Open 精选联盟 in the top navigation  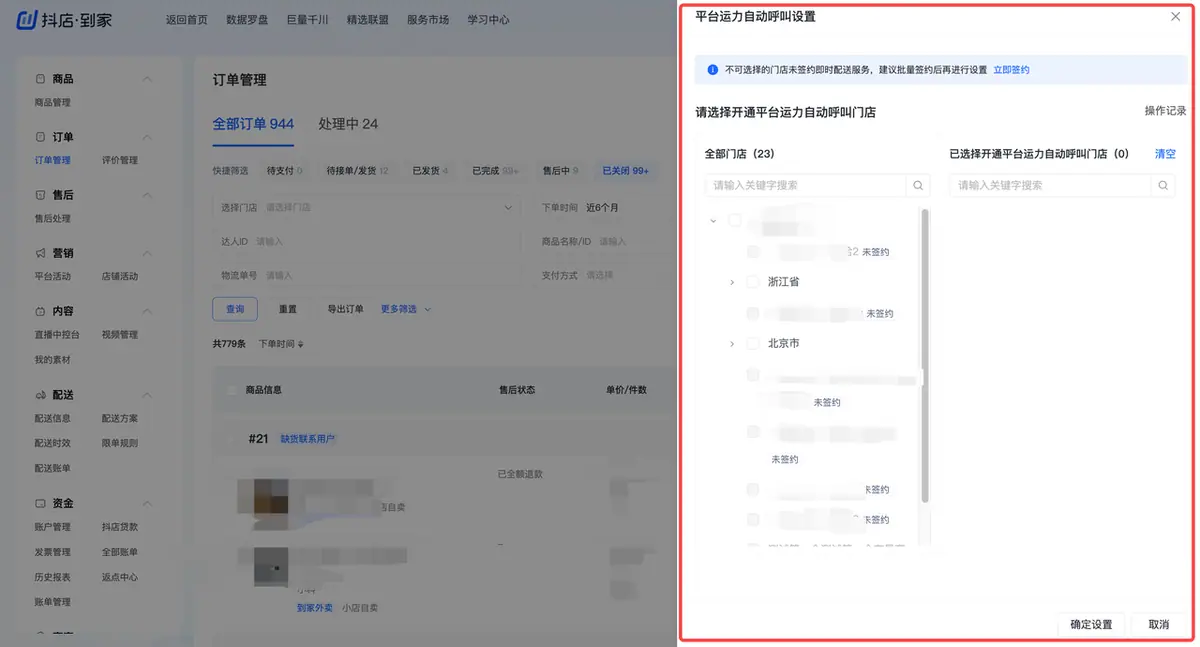click(367, 20)
